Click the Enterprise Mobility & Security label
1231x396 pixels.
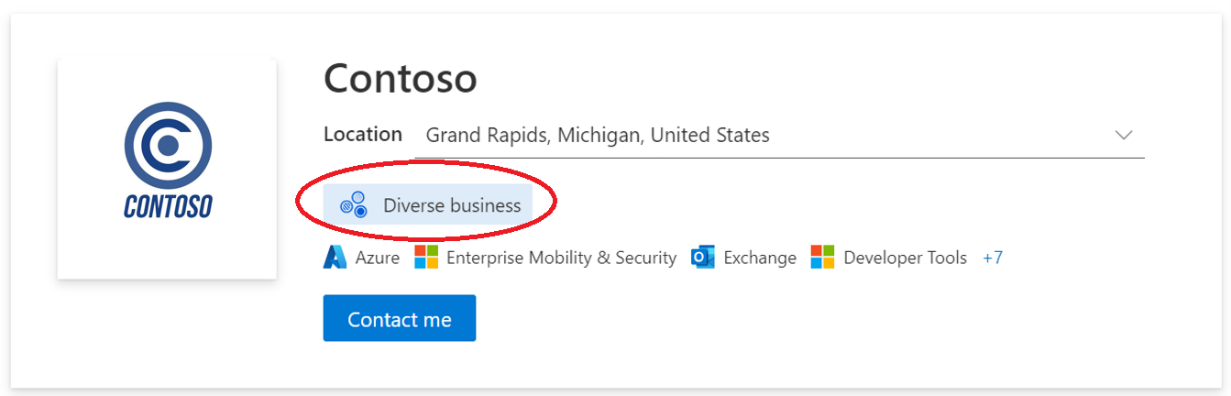(x=561, y=258)
